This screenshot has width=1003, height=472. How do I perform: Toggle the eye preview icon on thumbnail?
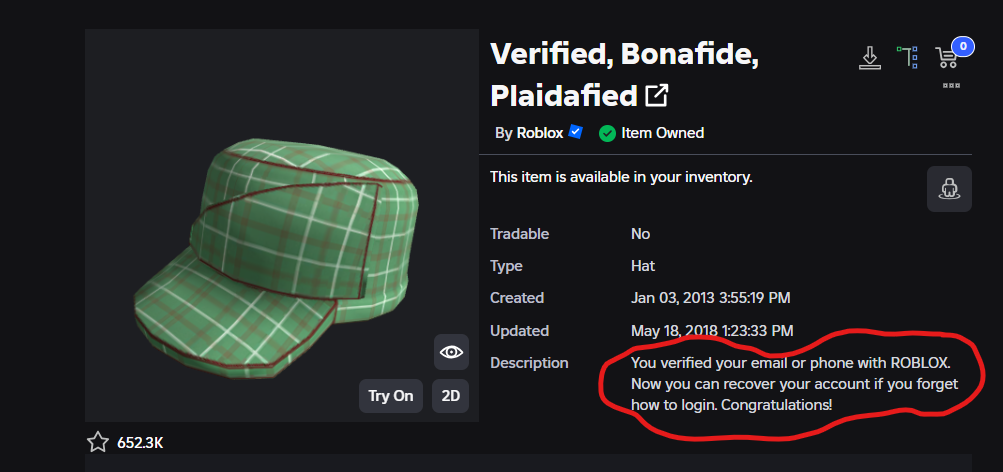451,352
